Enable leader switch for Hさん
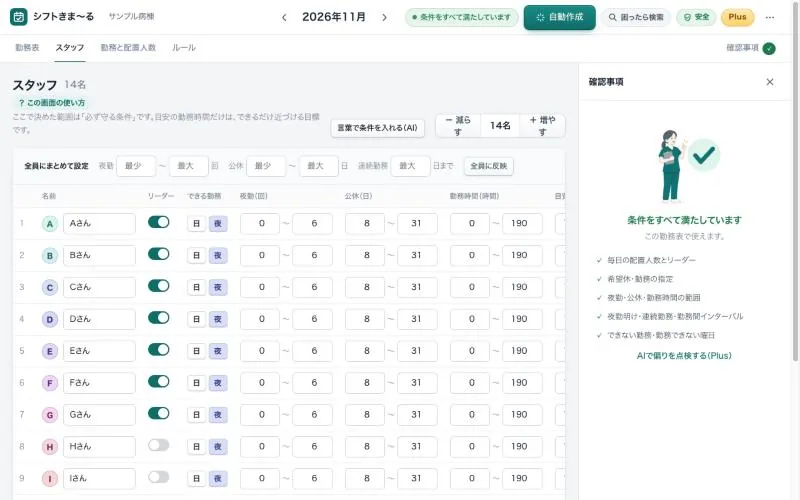 pos(159,445)
